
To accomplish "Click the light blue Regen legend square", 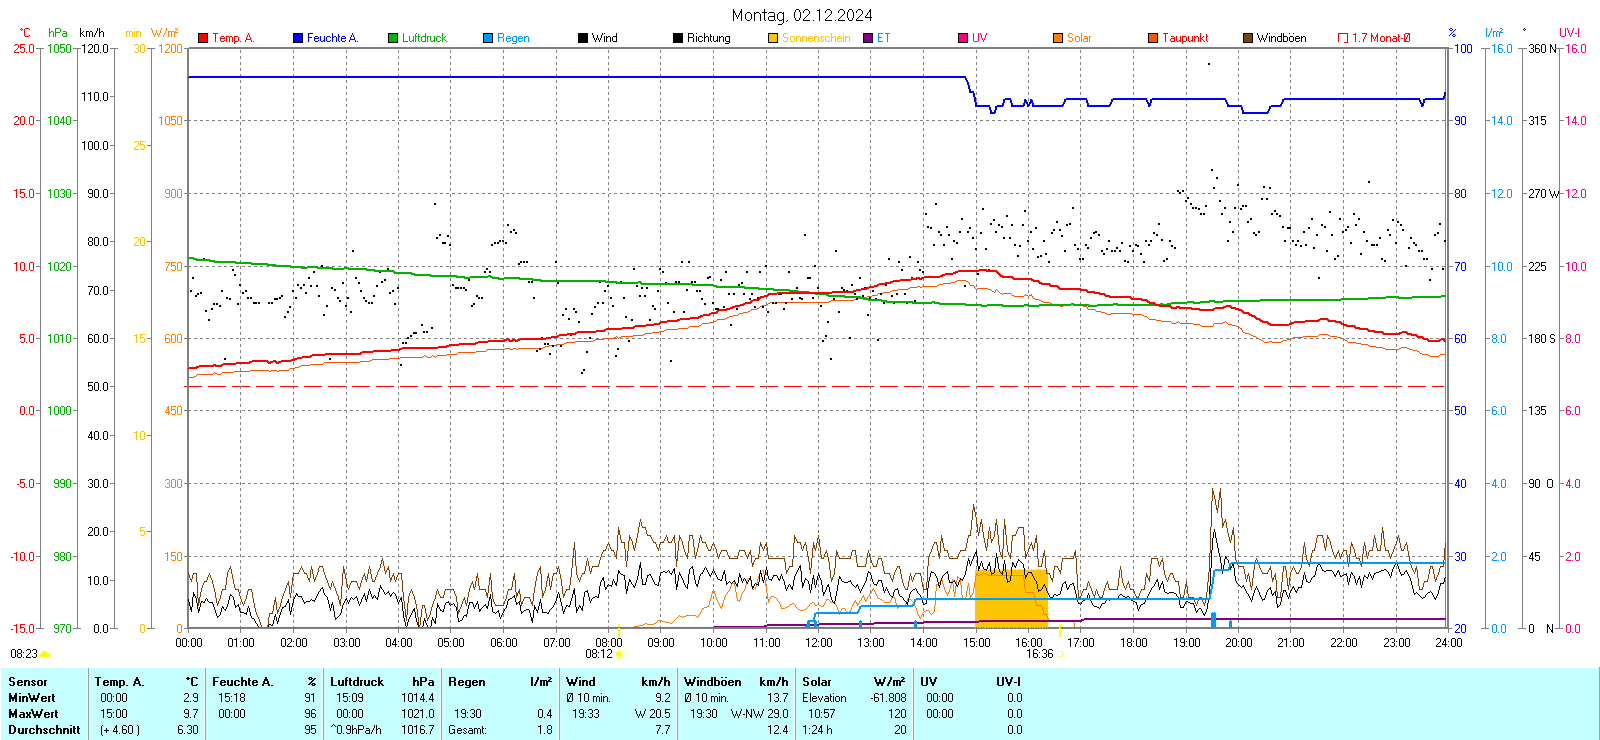I will (x=488, y=38).
